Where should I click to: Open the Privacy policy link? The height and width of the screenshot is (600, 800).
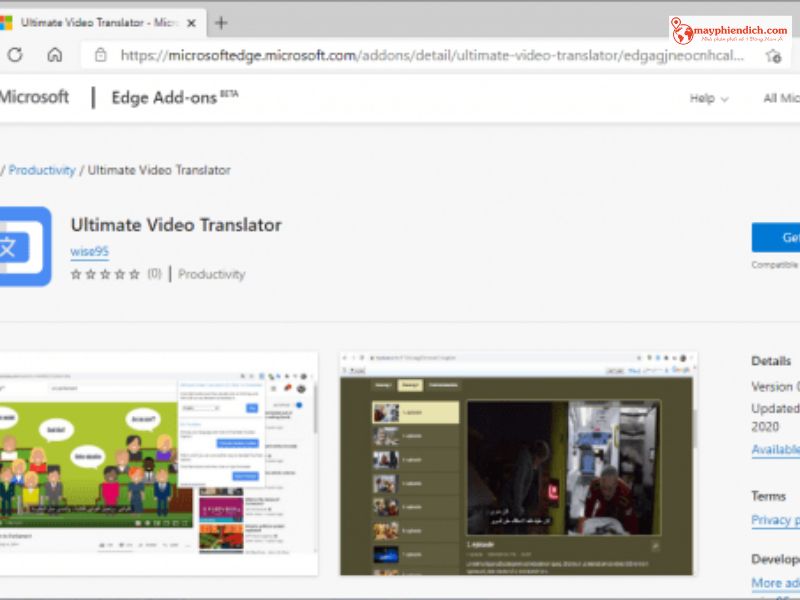(775, 520)
